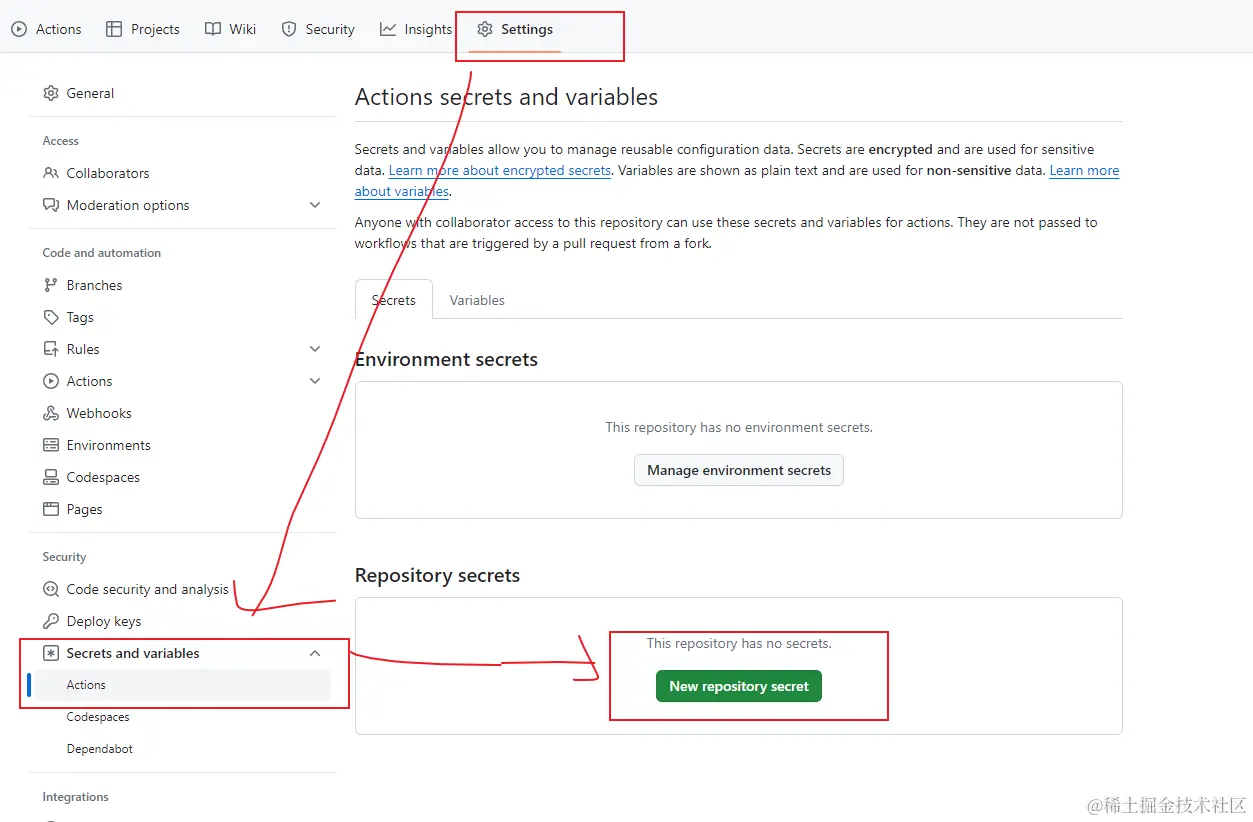Click the Codespaces icon under Code and automation
Image resolution: width=1253 pixels, height=822 pixels.
coord(51,477)
